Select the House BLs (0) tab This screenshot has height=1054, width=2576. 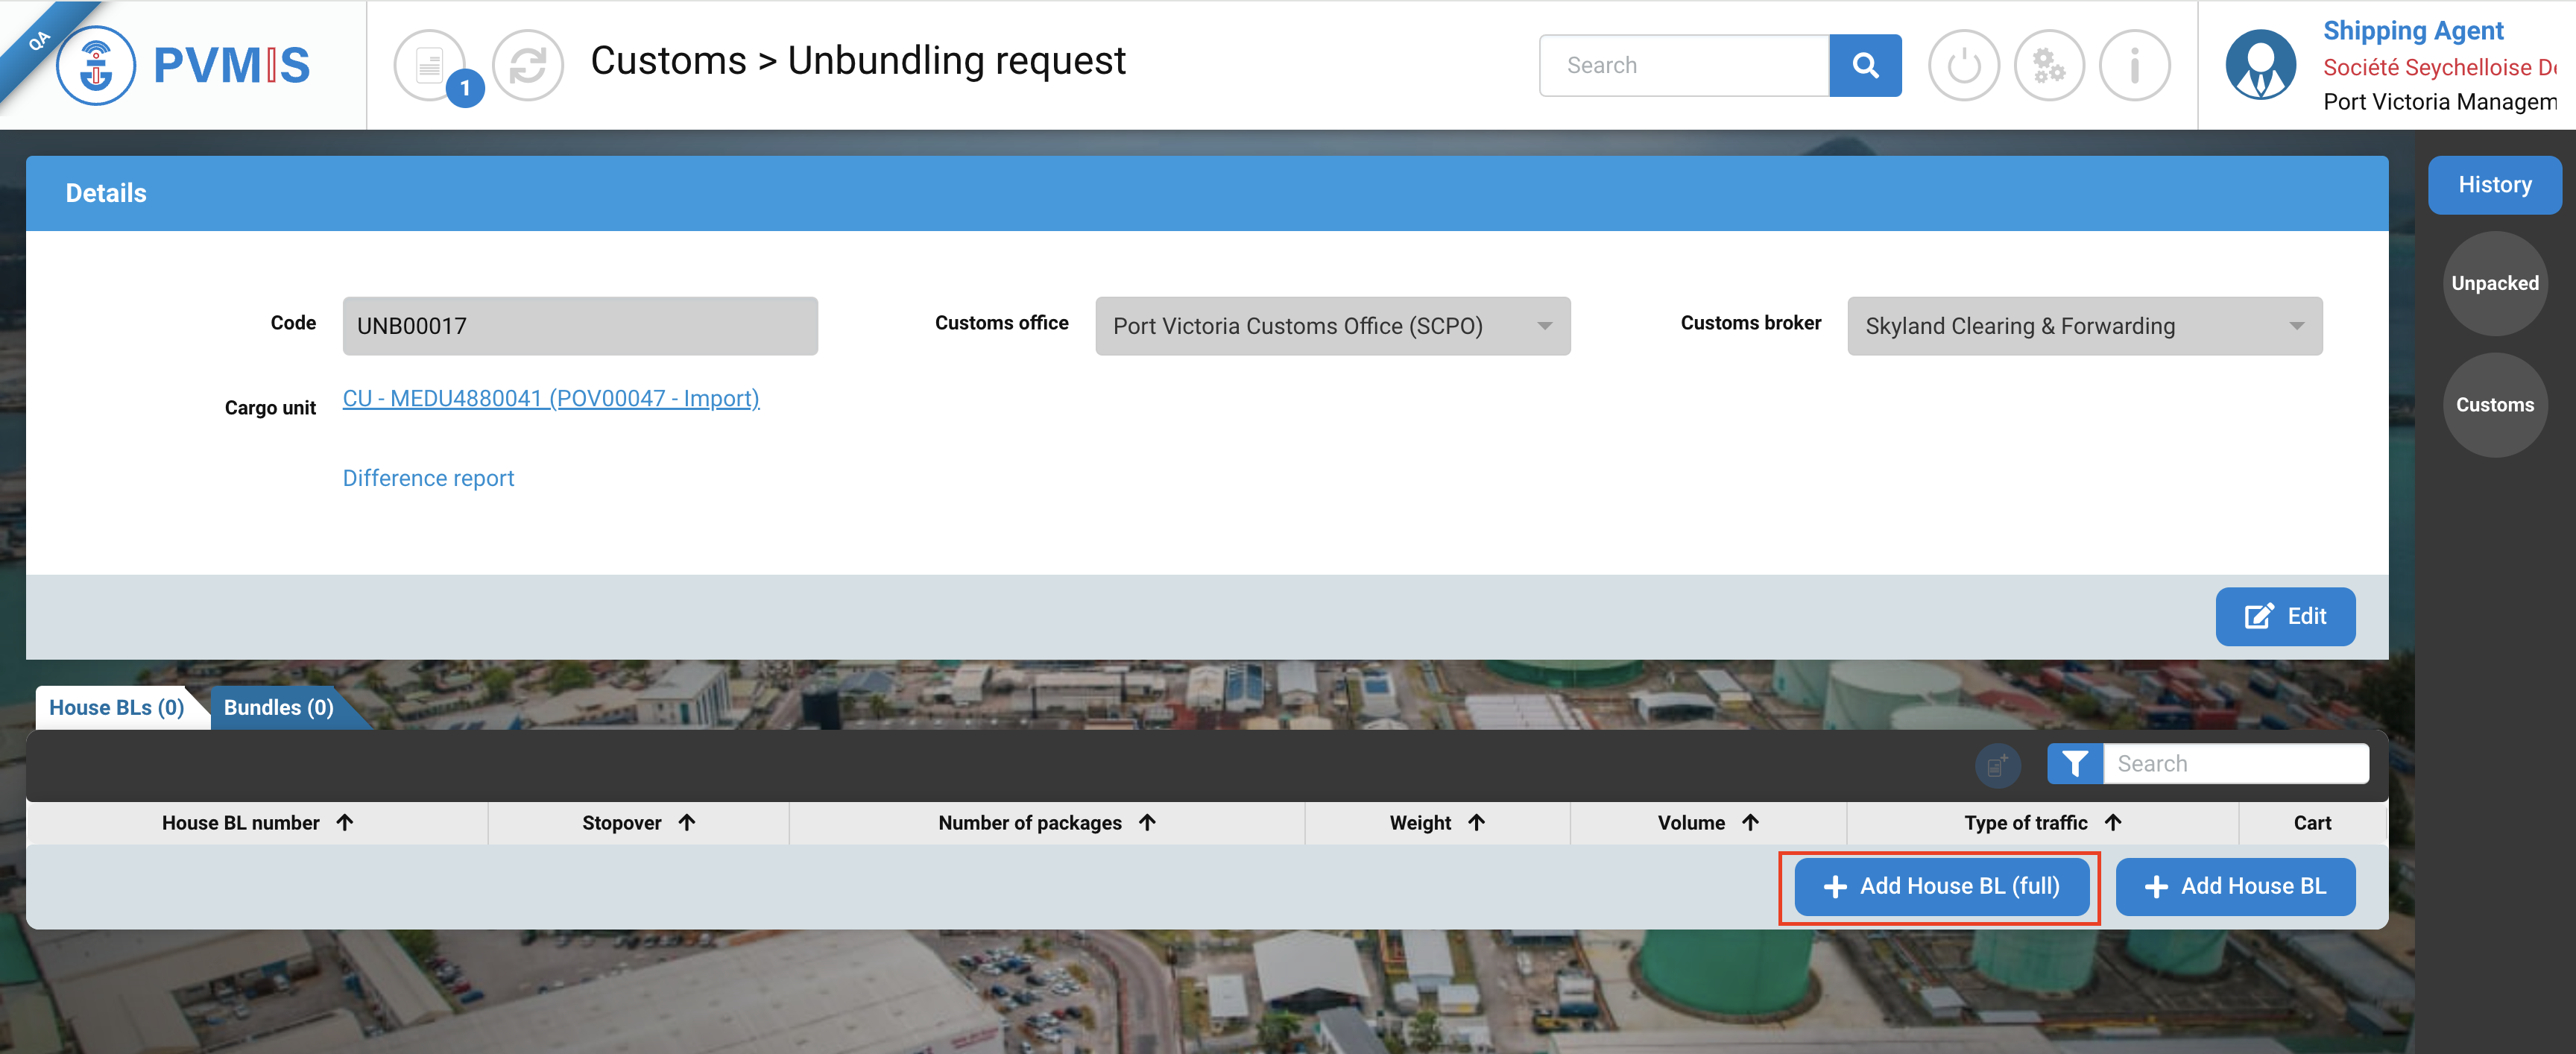click(116, 708)
